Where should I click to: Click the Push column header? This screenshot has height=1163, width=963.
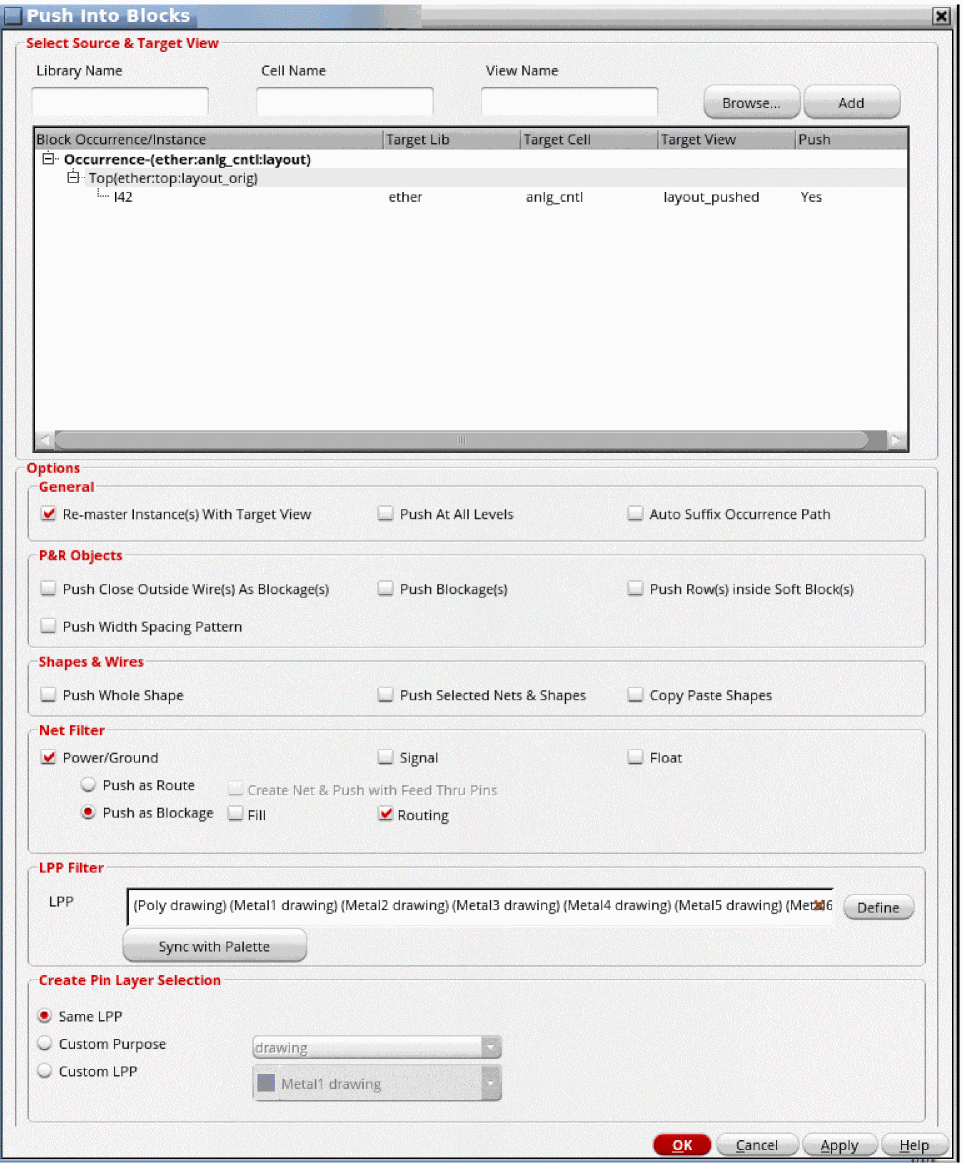851,139
